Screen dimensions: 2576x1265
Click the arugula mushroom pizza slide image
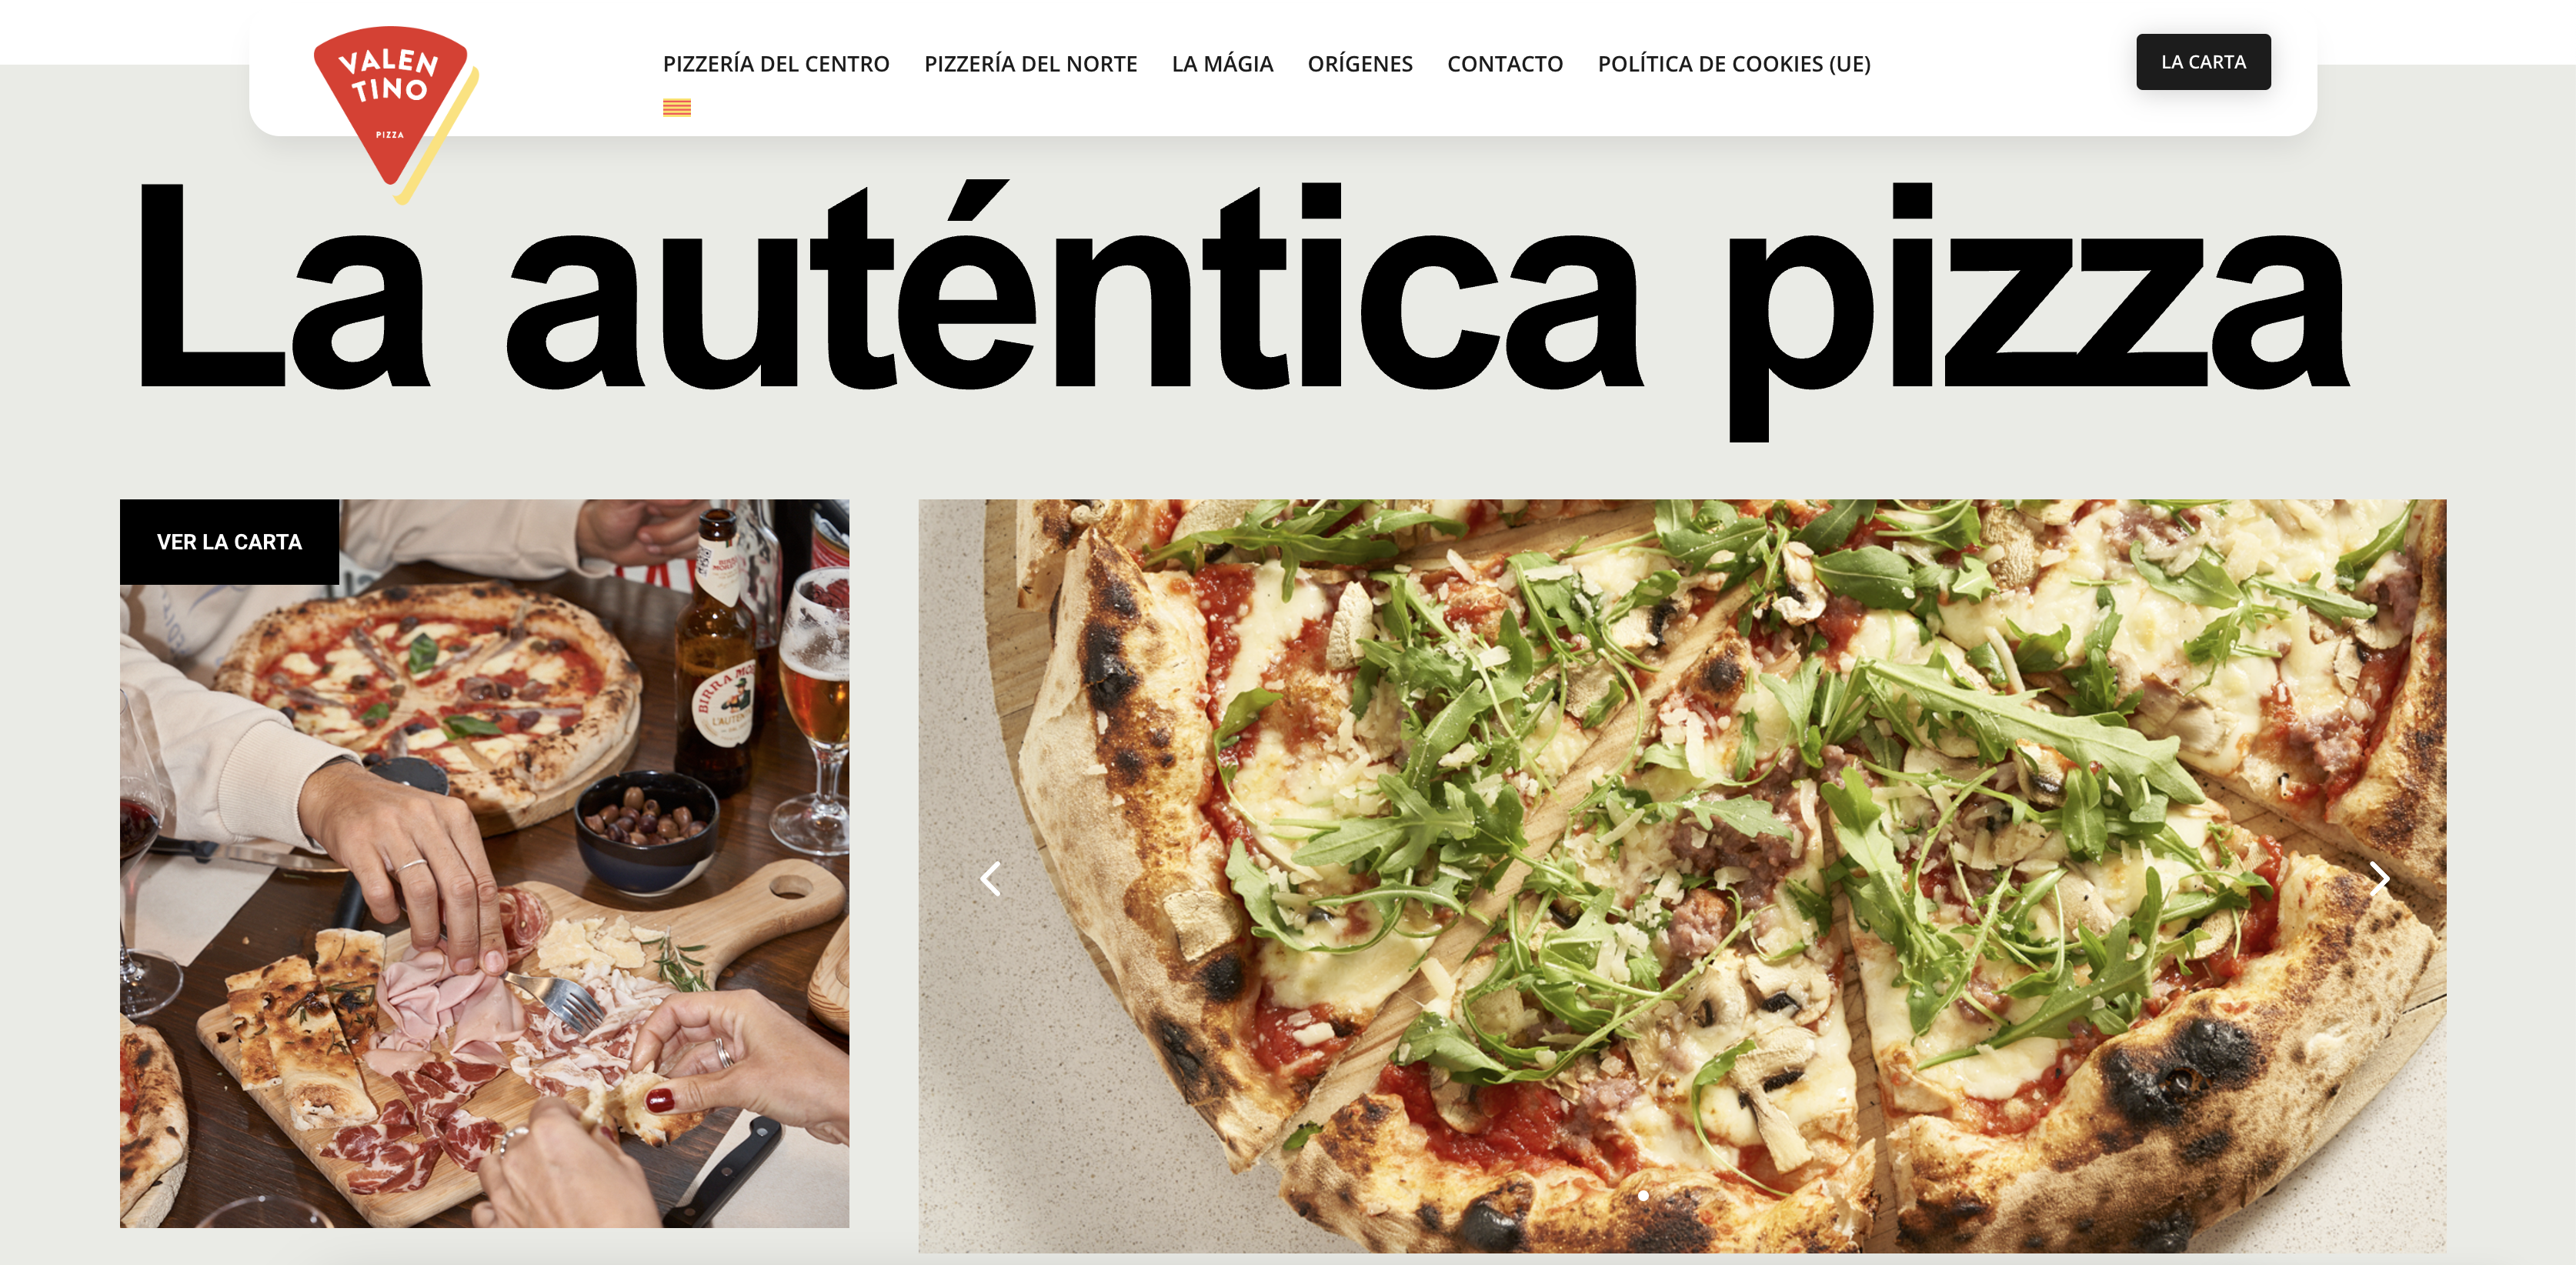(1682, 876)
